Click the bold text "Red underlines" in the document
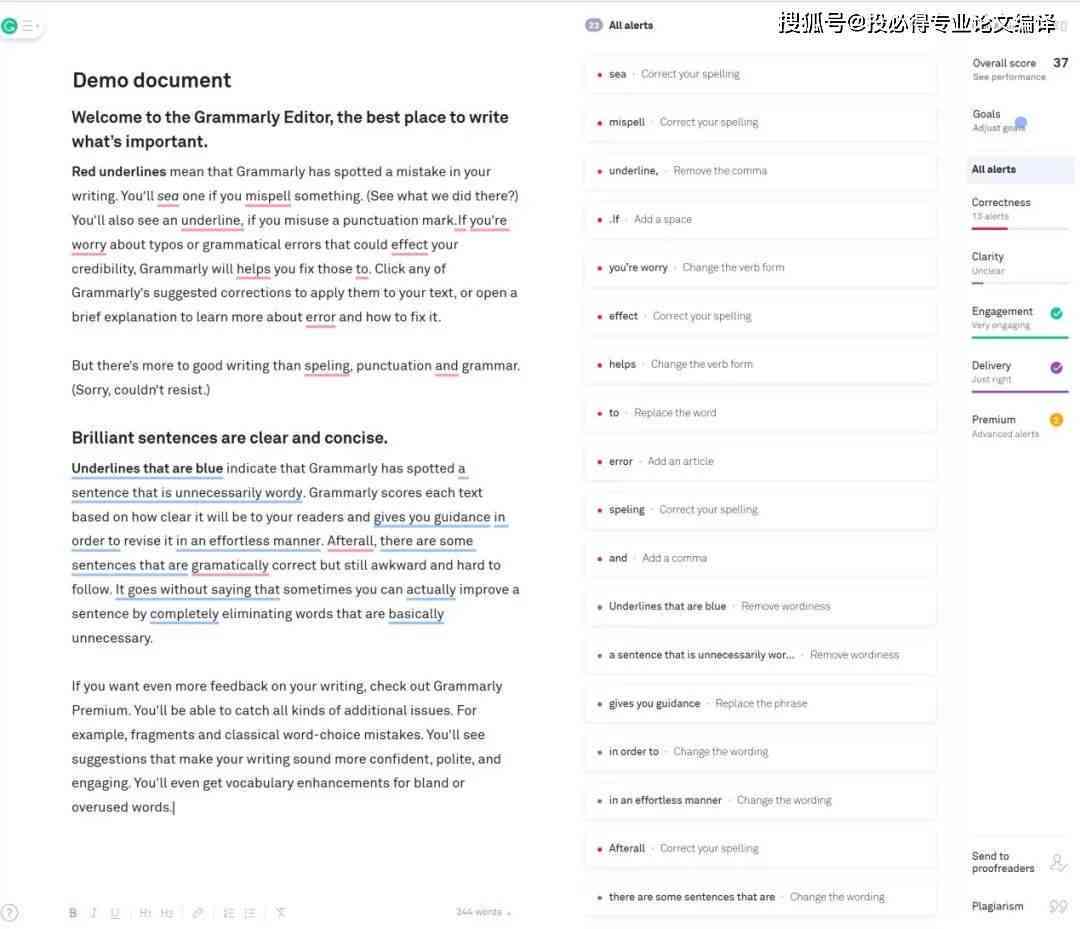 pyautogui.click(x=118, y=171)
